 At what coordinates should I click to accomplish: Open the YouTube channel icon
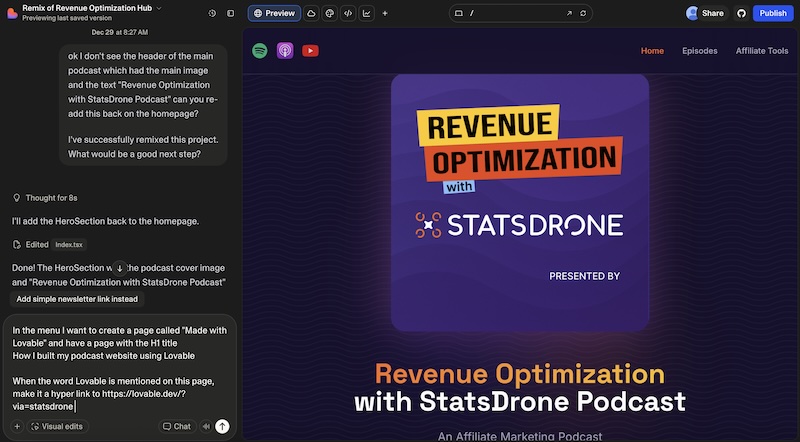(310, 51)
